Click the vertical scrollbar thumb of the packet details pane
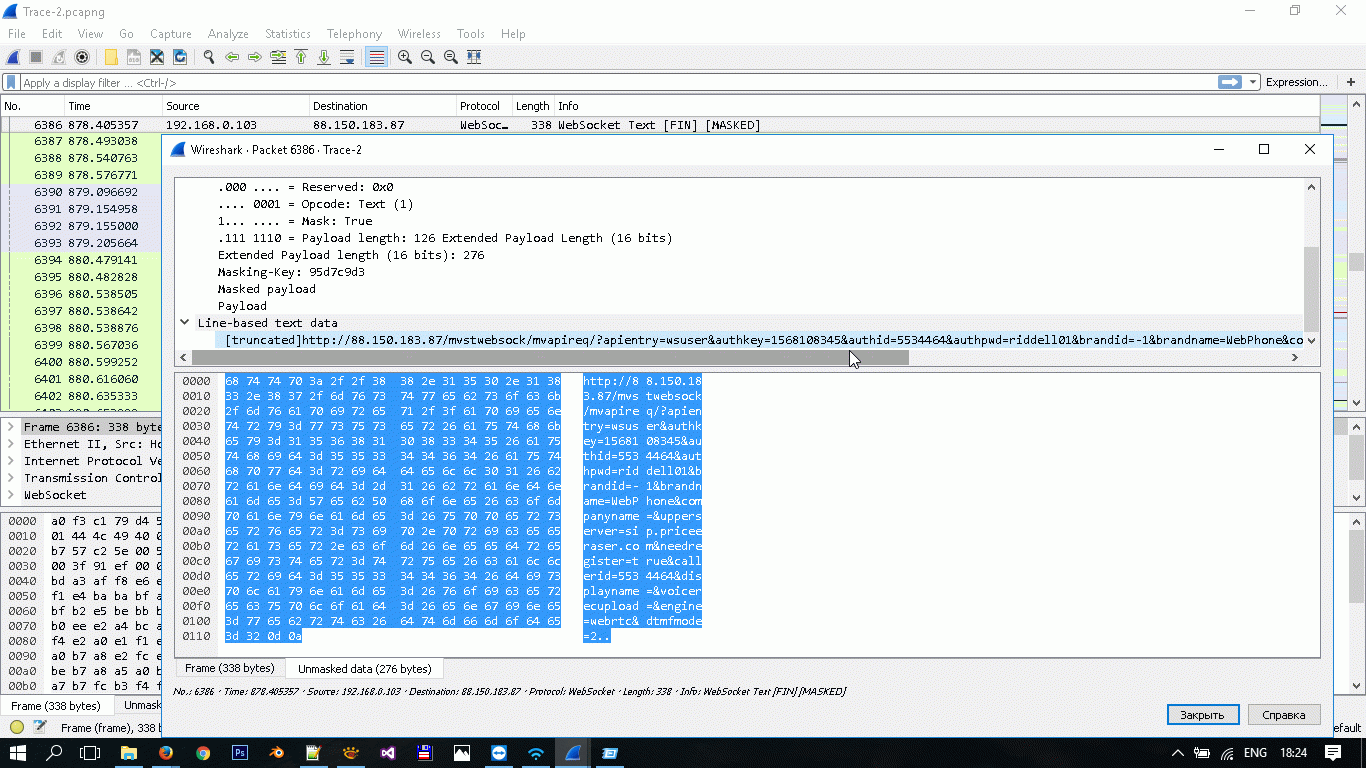Screen dimensions: 1366x768 point(1311,290)
